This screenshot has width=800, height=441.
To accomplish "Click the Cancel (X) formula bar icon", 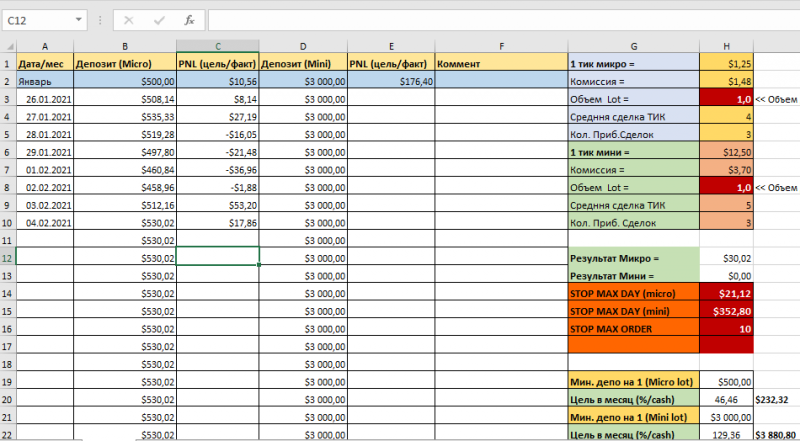I will coord(129,20).
